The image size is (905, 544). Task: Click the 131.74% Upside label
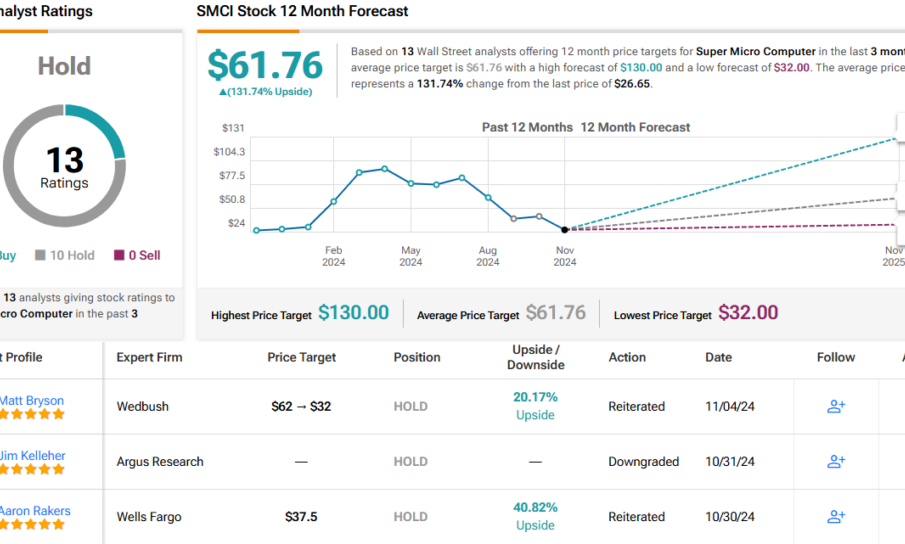[265, 92]
